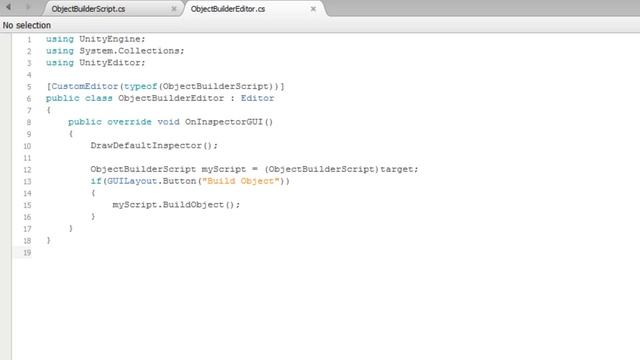Click class name "ObjectBuilderEditor" on line 6

coord(171,98)
